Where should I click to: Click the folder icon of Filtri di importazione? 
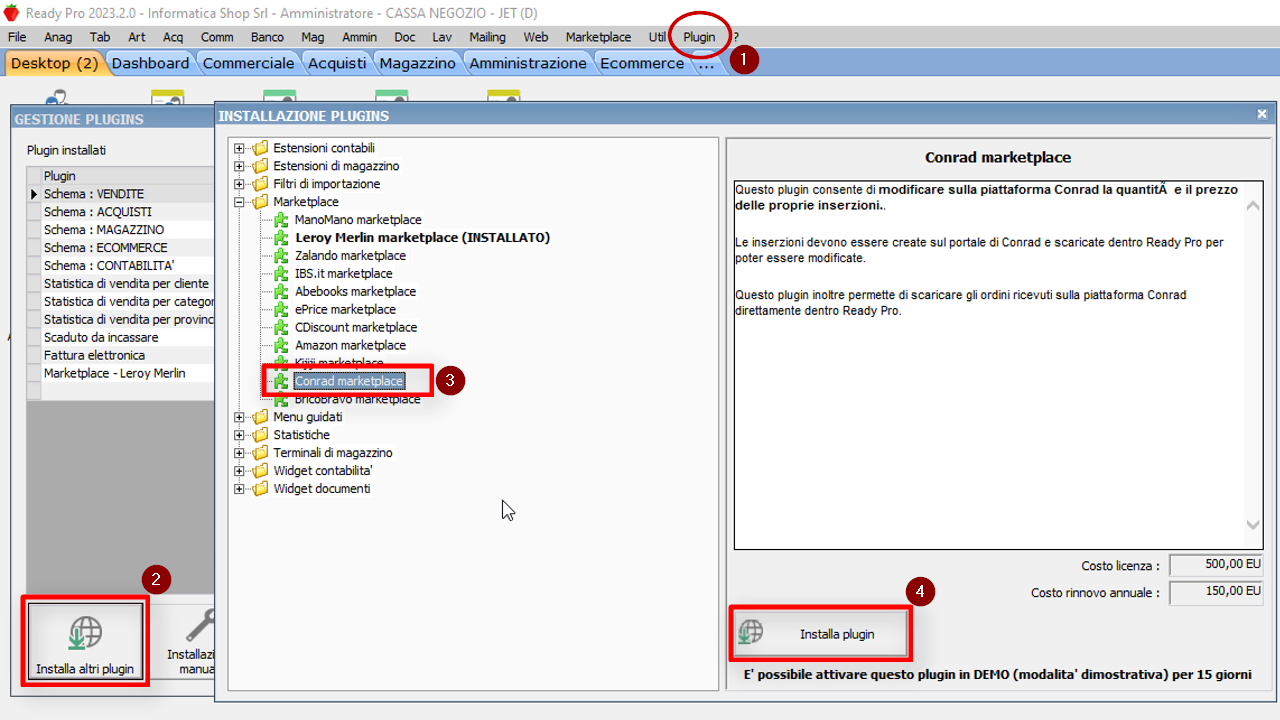click(261, 184)
